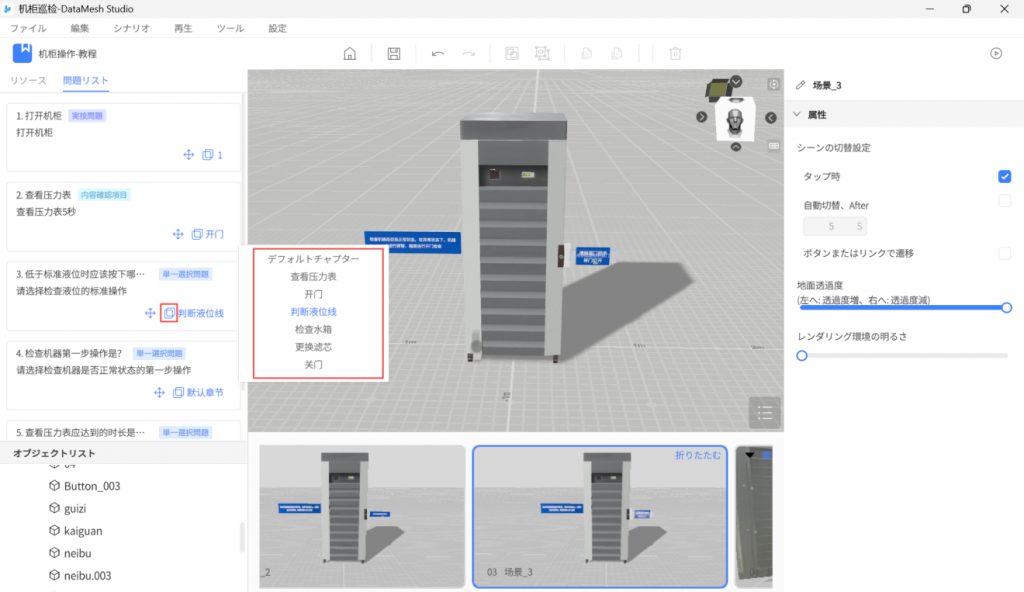Viewport: 1024px width, 592px height.
Task: Open the list icon in viewport corner
Action: [764, 412]
